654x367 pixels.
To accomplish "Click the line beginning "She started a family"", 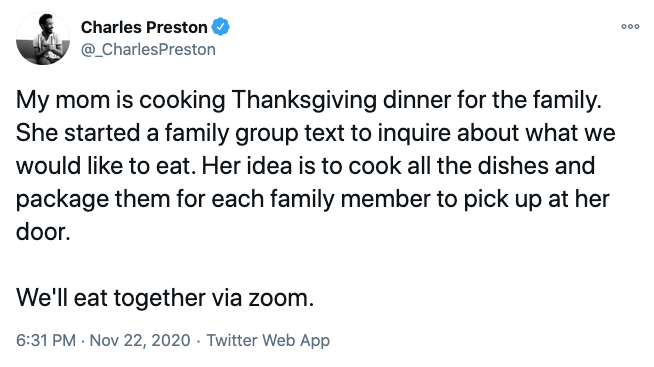I will [x=315, y=133].
